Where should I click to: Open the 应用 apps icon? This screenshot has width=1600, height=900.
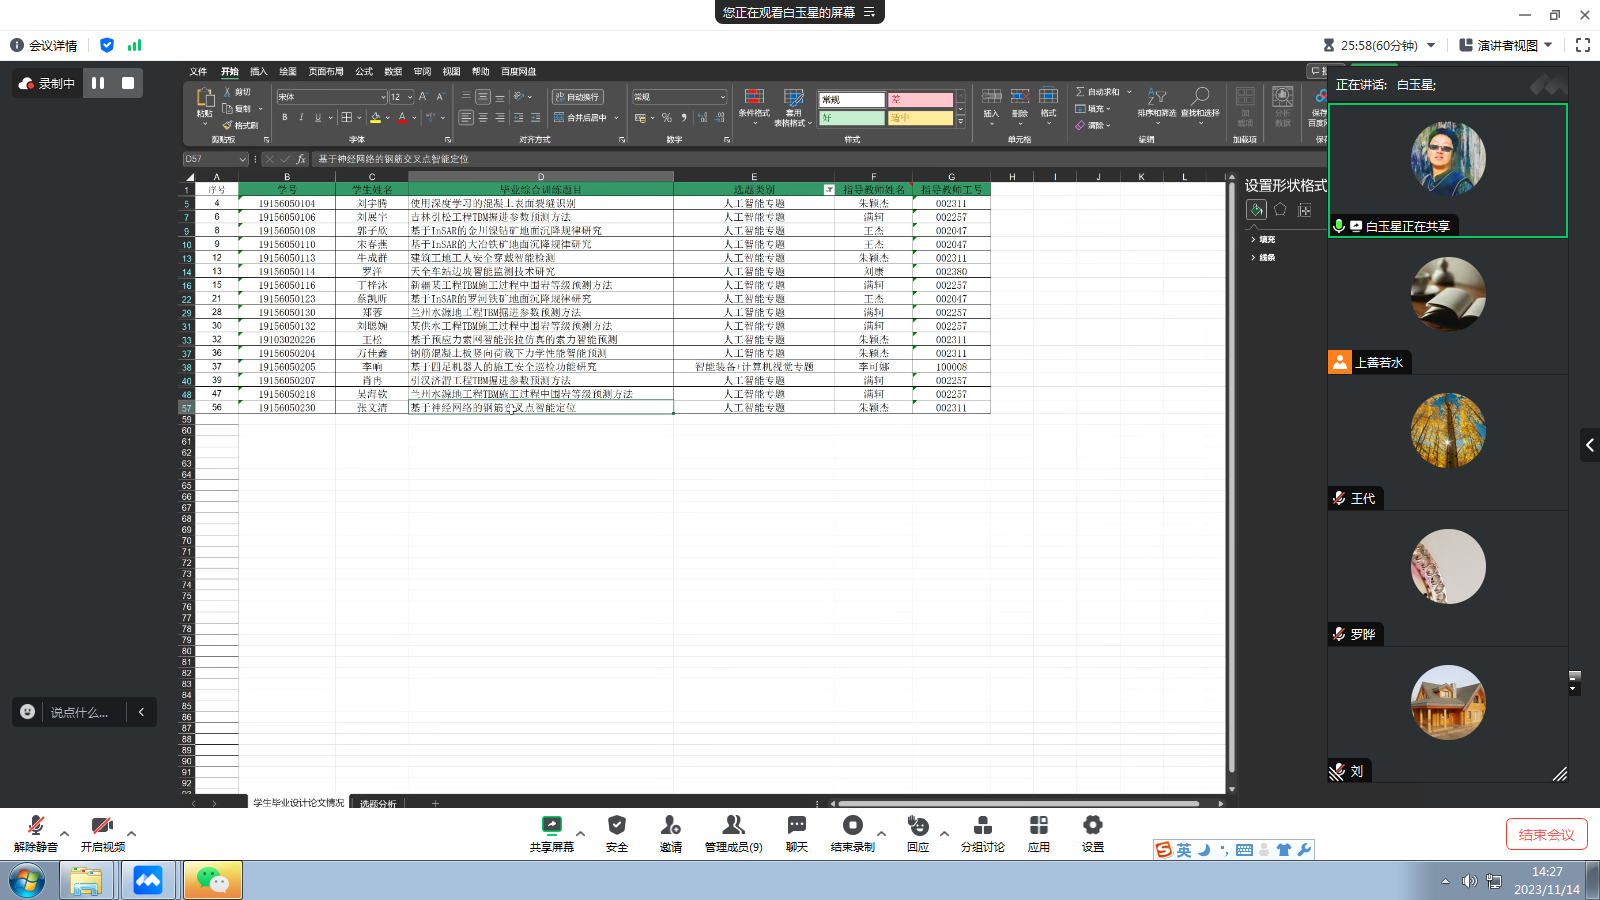(1039, 832)
